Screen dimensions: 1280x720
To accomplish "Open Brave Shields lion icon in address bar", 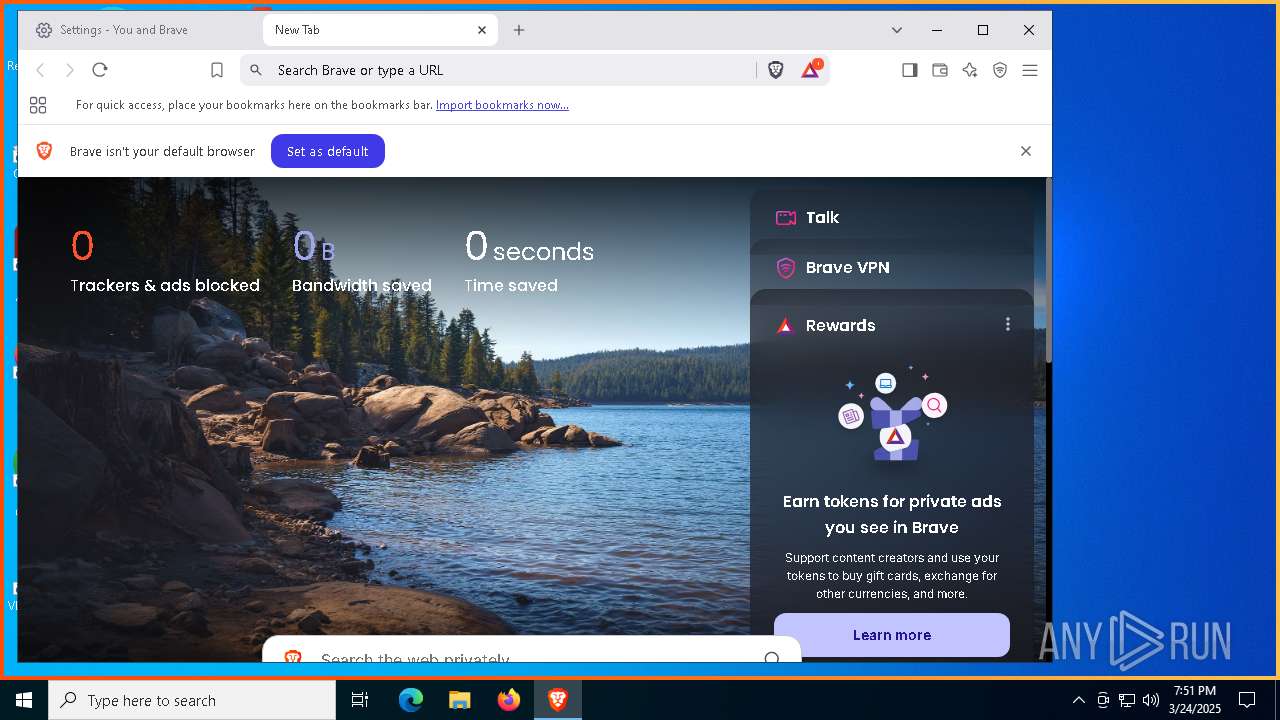I will pyautogui.click(x=776, y=70).
